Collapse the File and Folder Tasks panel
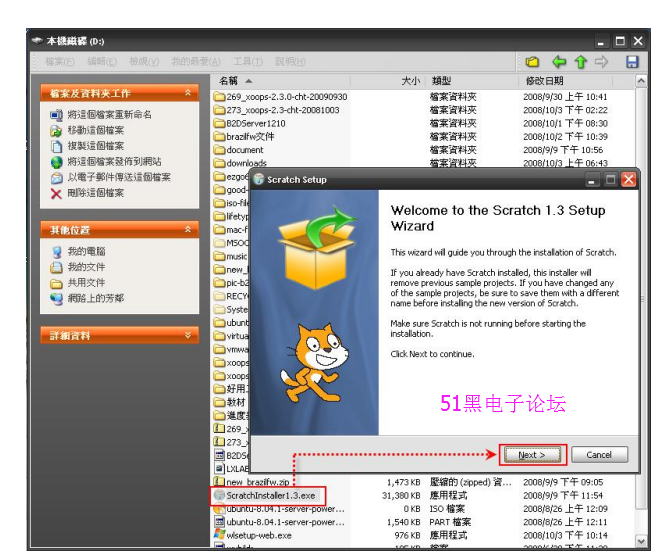661x559 pixels. coord(188,93)
